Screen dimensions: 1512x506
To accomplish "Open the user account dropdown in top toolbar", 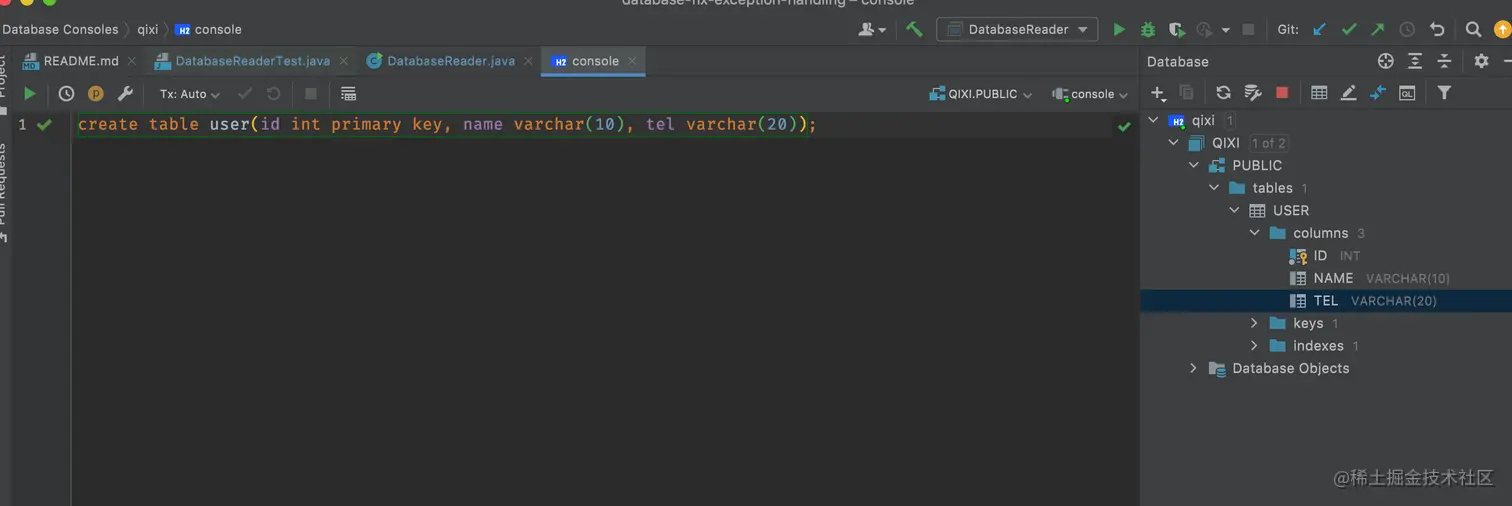I will pos(872,29).
